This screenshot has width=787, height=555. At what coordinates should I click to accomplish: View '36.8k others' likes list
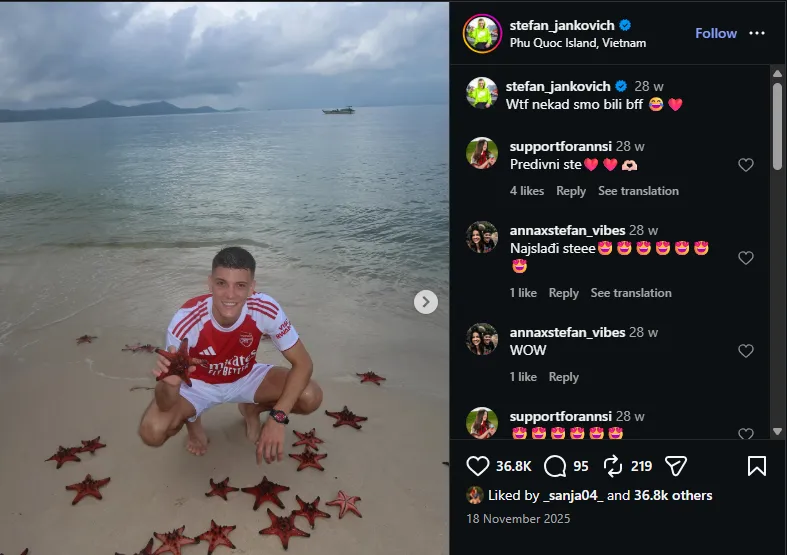[673, 495]
